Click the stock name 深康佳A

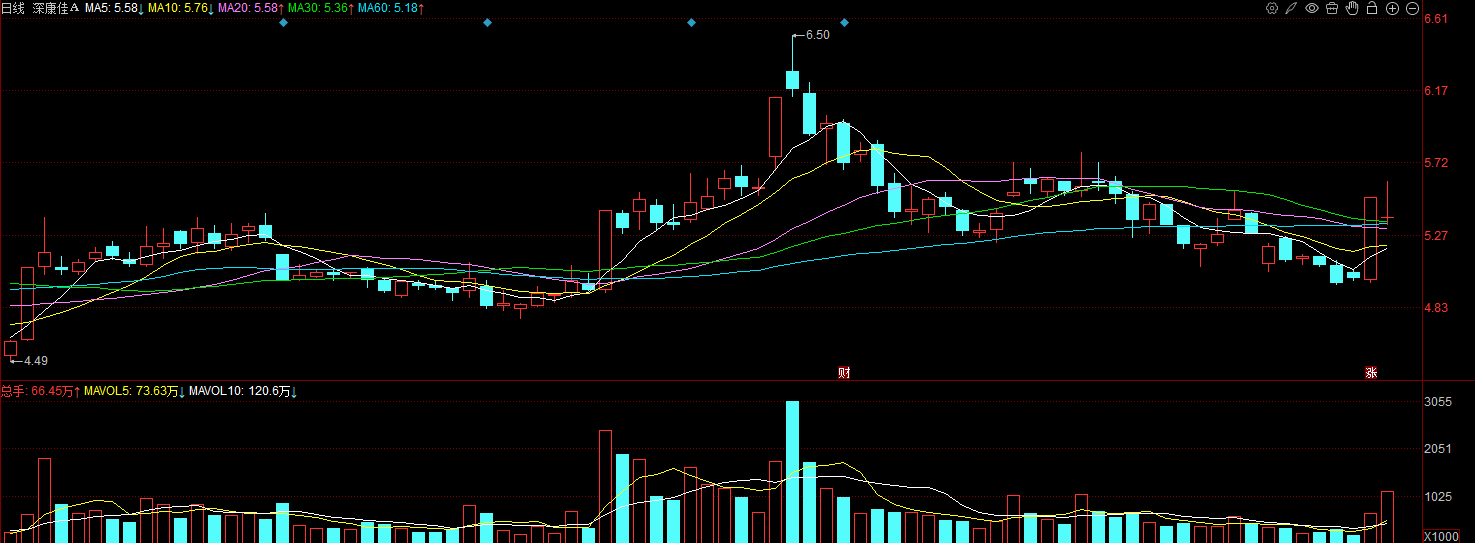pyautogui.click(x=56, y=8)
